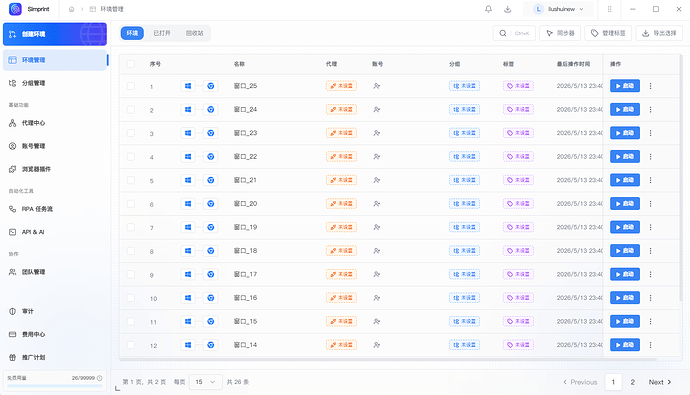Open the more-options menu for 窗口_21
The height and width of the screenshot is (395, 690).
pos(650,180)
